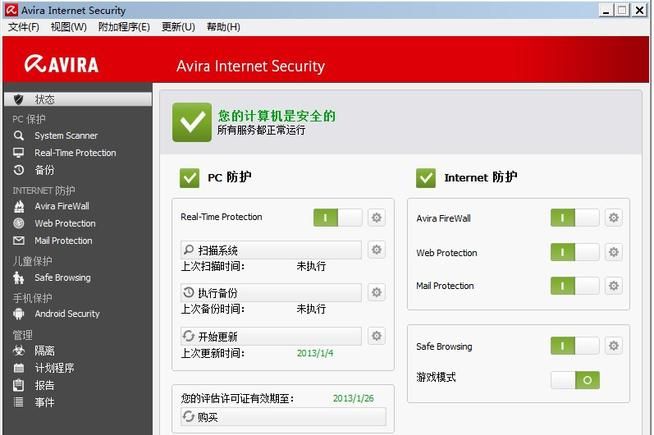This screenshot has height=435, width=654.
Task: Open Mail Protection settings gear on right
Action: 613,286
